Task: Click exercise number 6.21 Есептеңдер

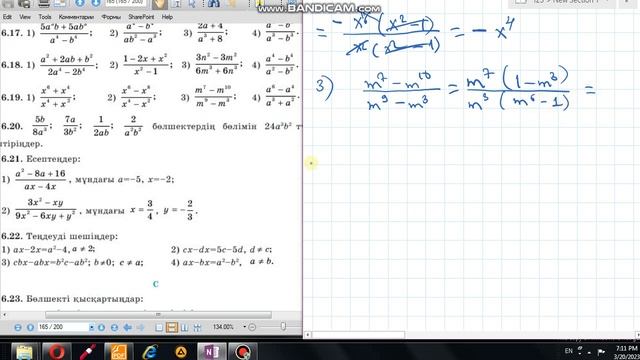Action: [41, 159]
